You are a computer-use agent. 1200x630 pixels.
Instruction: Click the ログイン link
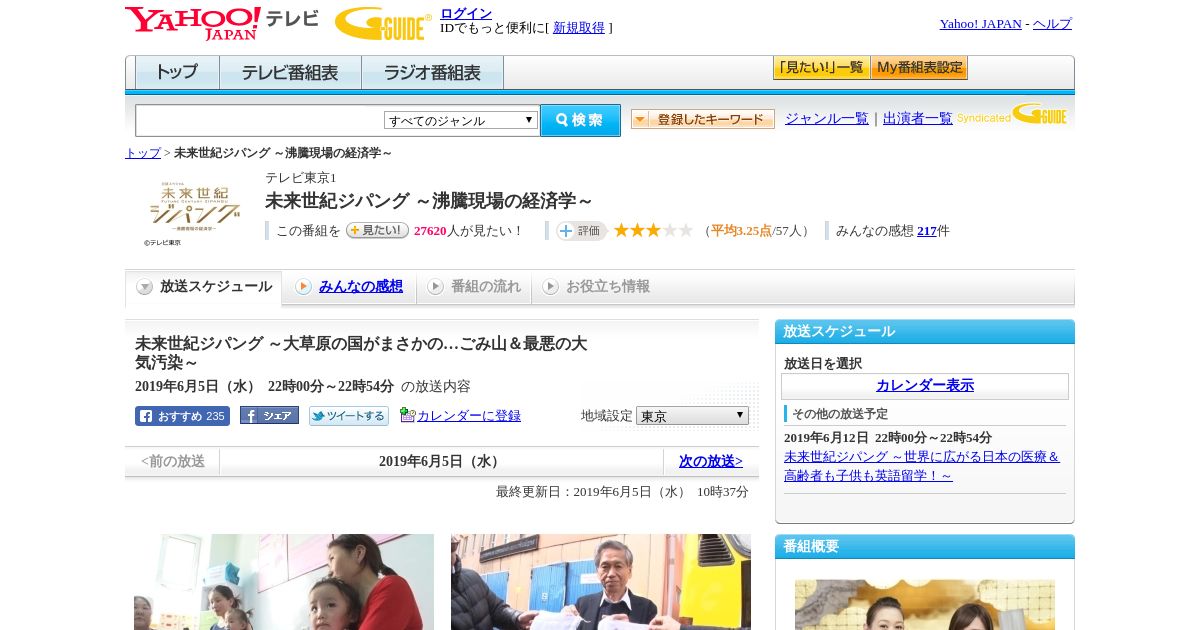[x=466, y=13]
